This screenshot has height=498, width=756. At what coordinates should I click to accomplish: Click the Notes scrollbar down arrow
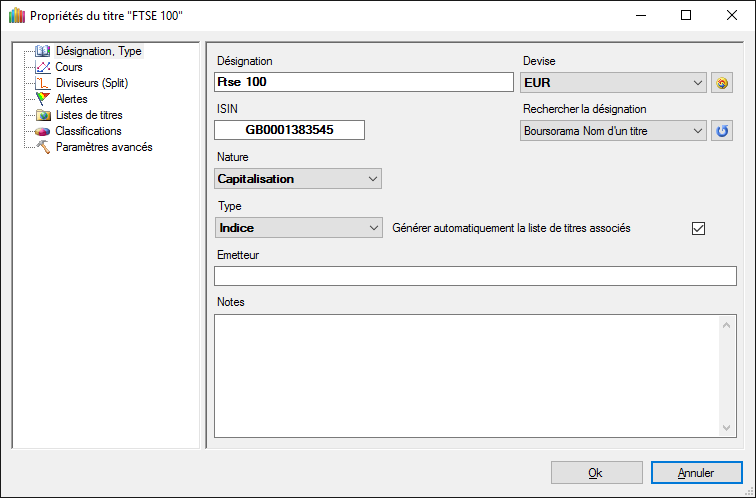click(x=727, y=428)
